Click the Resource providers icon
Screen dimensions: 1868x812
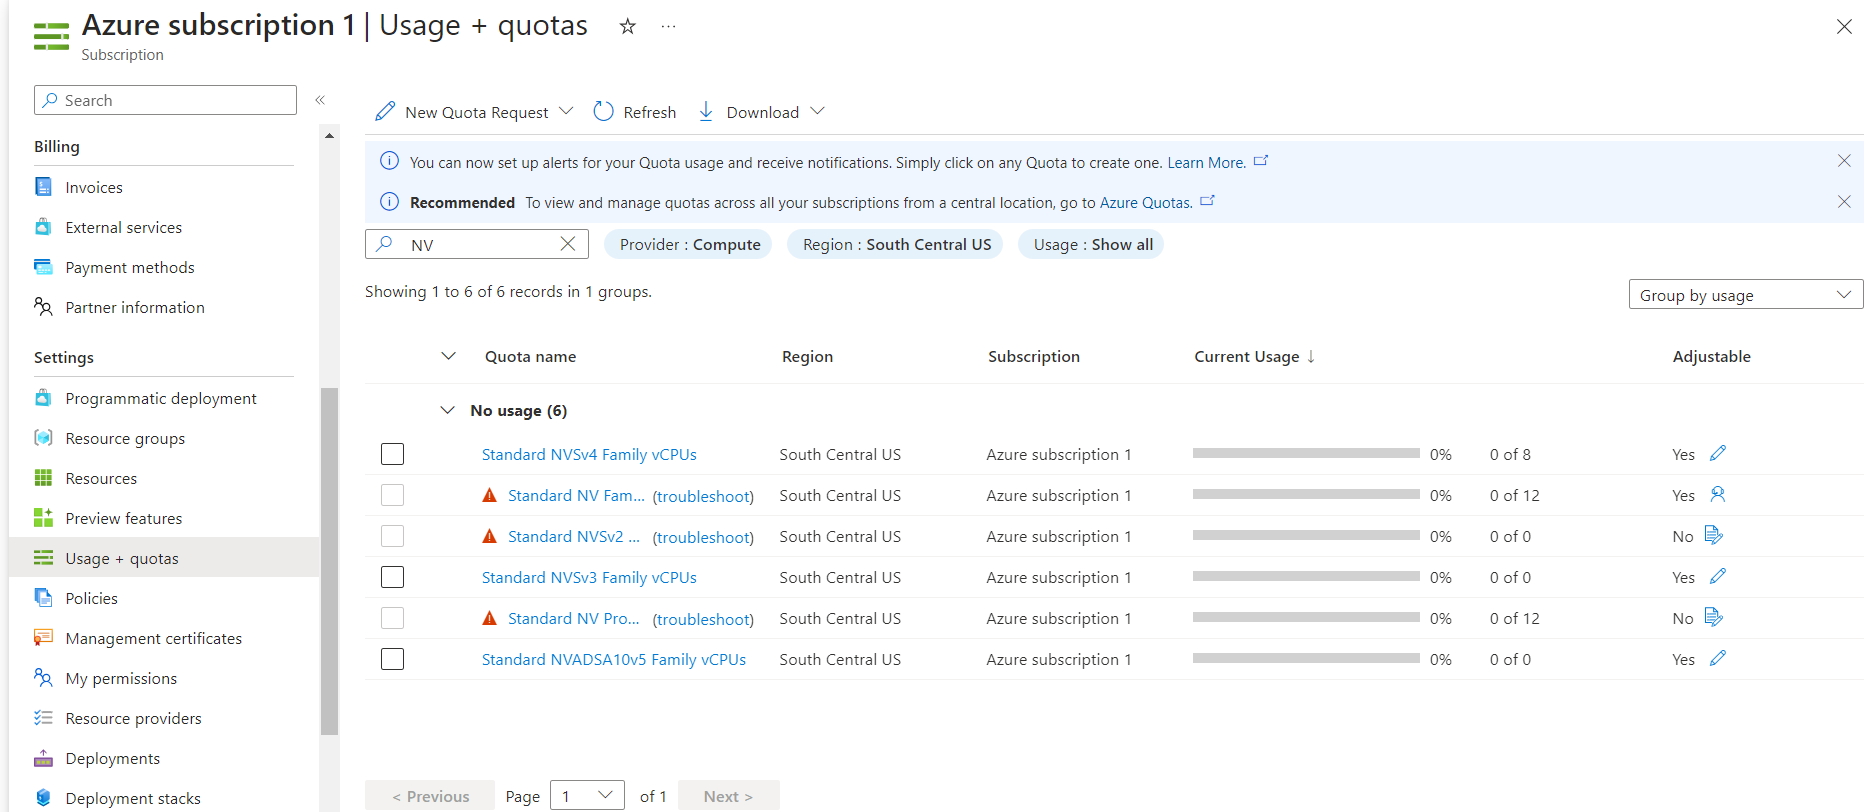click(43, 718)
